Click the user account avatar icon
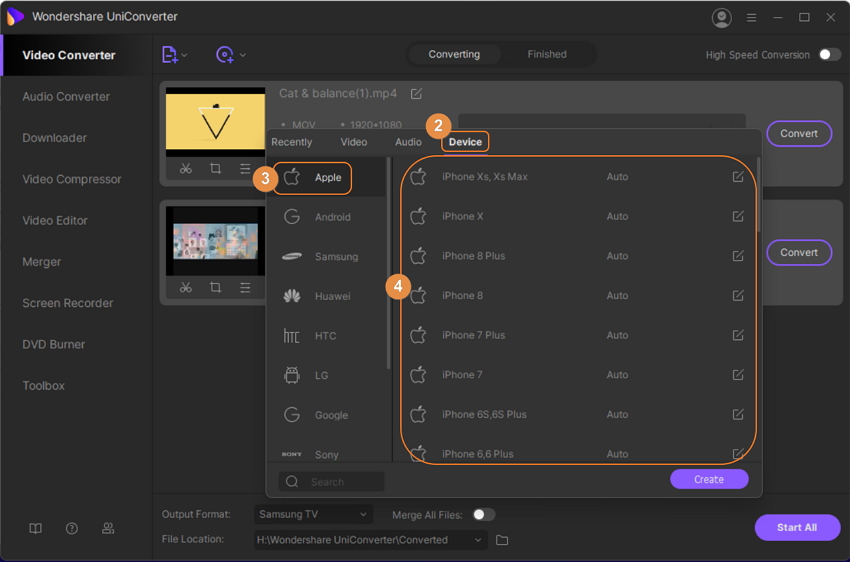850x562 pixels. point(721,17)
